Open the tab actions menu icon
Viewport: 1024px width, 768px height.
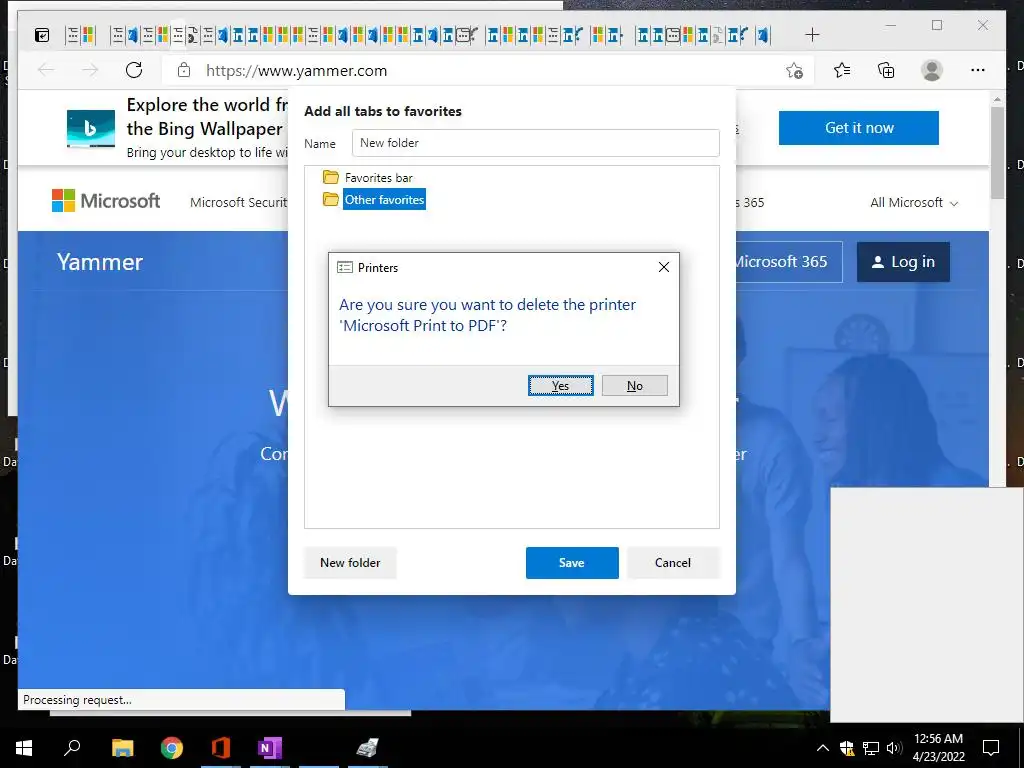tap(42, 35)
